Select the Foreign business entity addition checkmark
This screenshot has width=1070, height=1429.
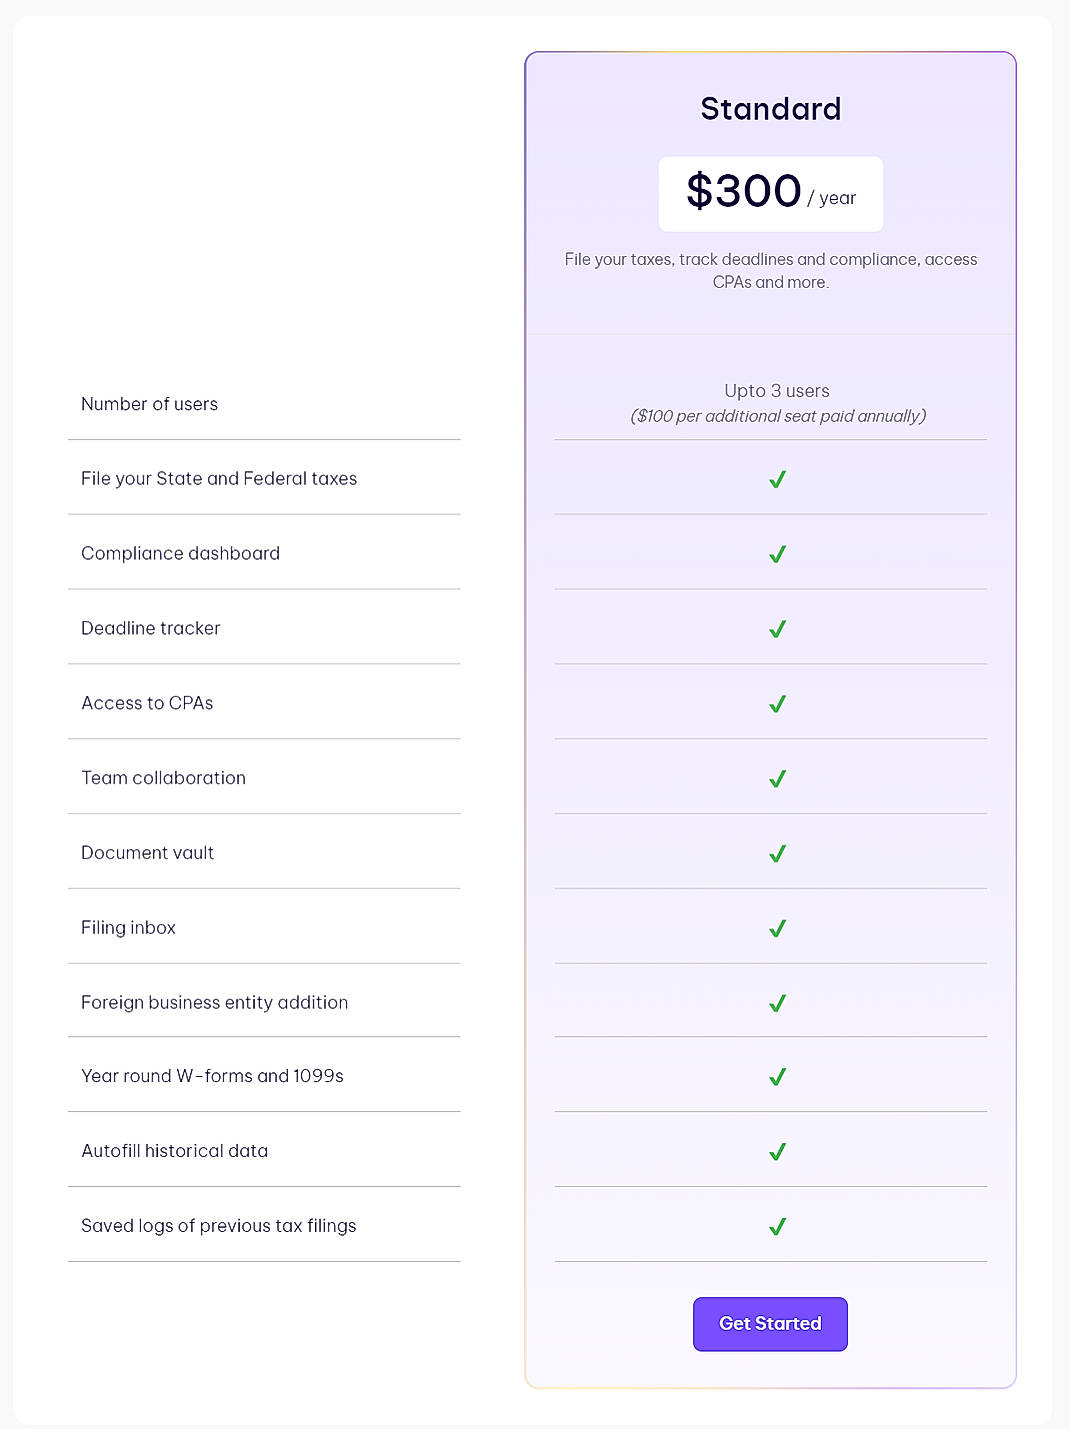tap(776, 1003)
